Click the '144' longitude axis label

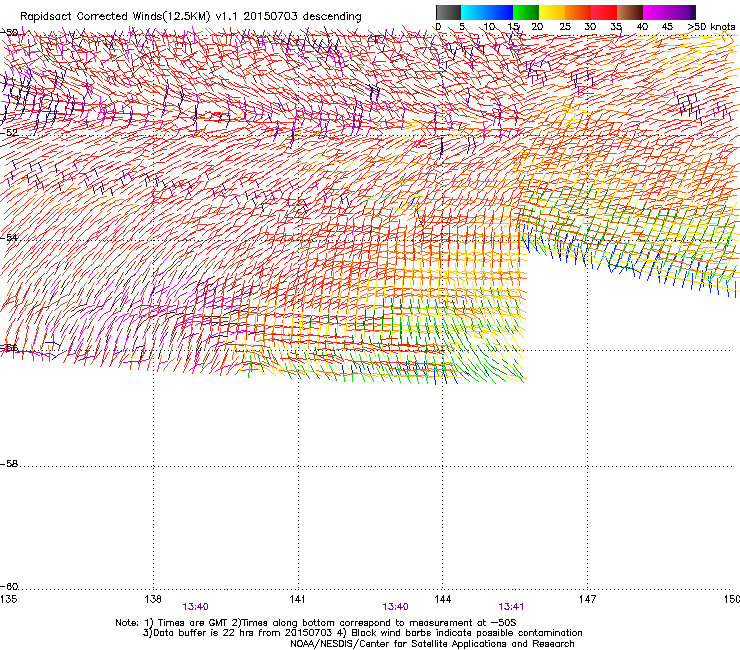442,599
